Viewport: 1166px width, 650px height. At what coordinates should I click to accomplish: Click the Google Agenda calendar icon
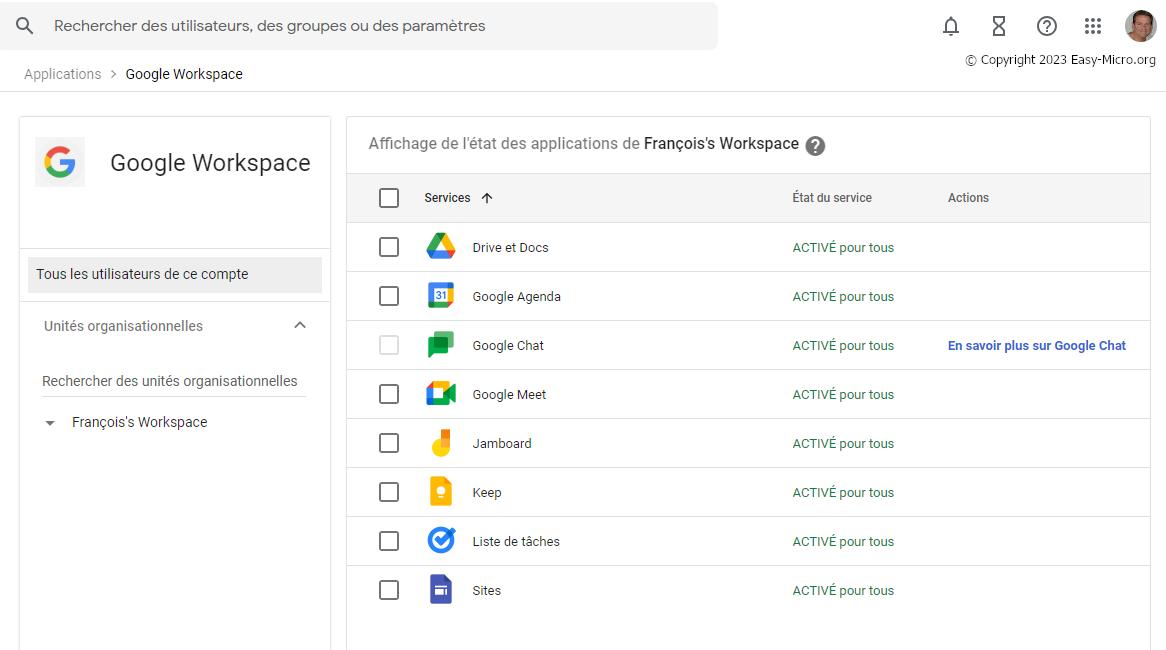click(x=440, y=295)
